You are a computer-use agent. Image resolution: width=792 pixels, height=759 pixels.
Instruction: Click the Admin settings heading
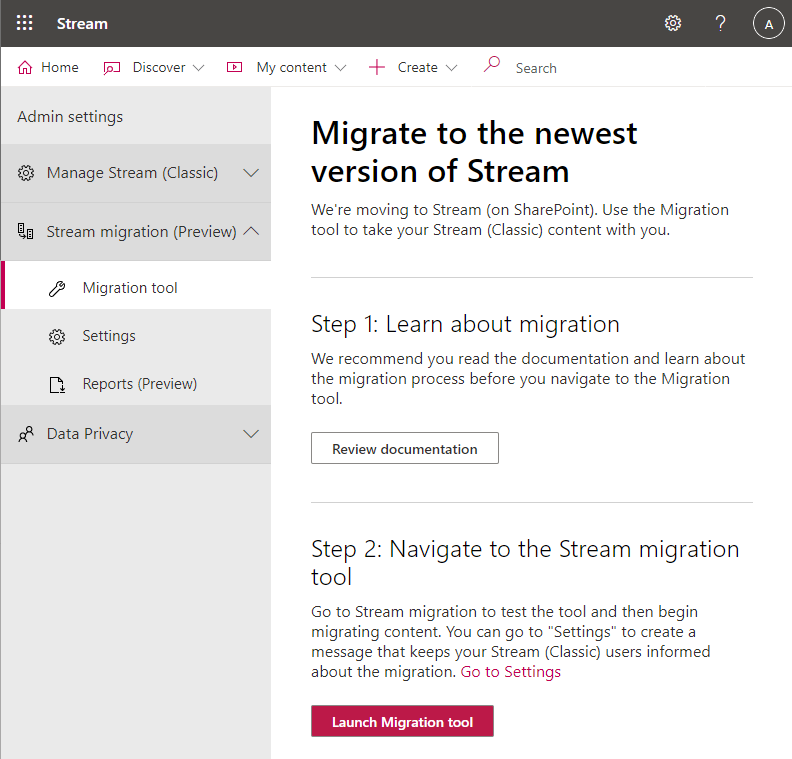[x=70, y=117]
